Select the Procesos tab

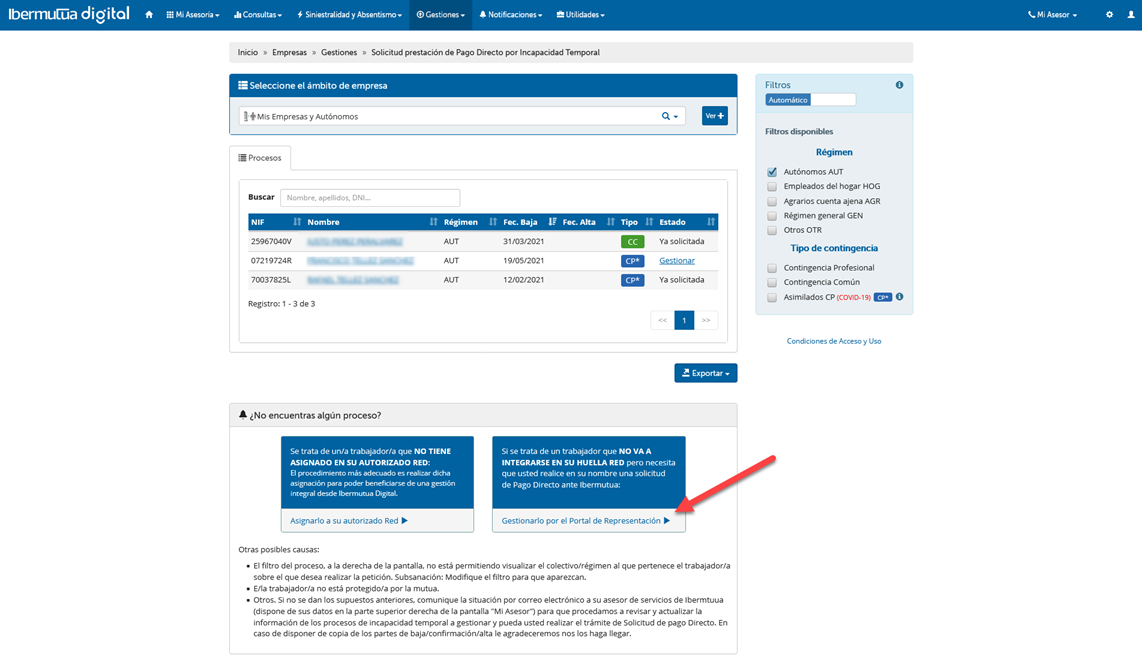[x=260, y=158]
